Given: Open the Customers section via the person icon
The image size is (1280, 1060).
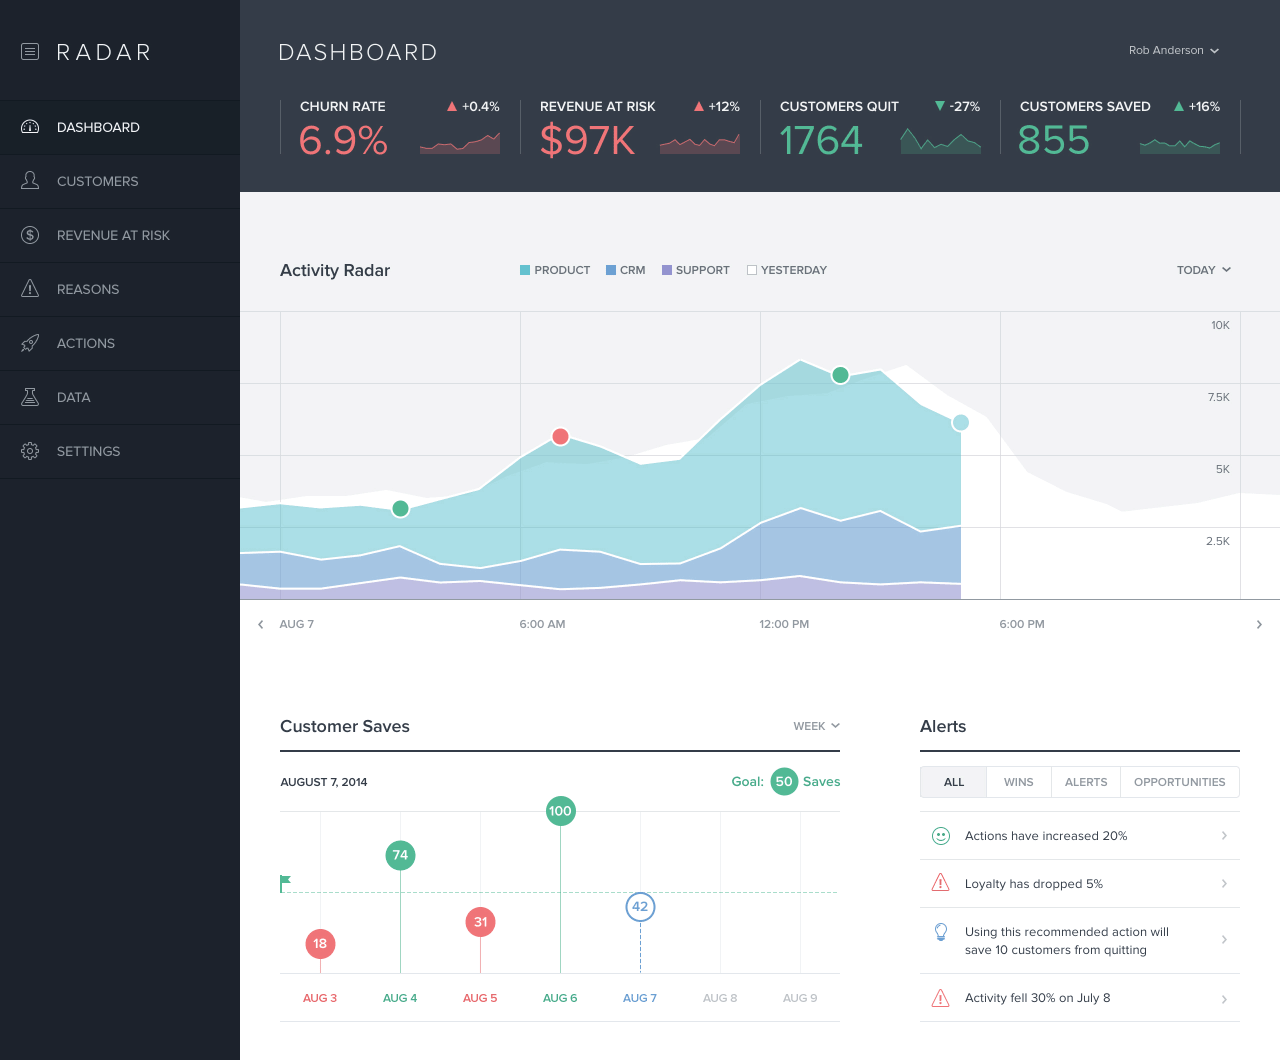Looking at the screenshot, I should click(30, 181).
